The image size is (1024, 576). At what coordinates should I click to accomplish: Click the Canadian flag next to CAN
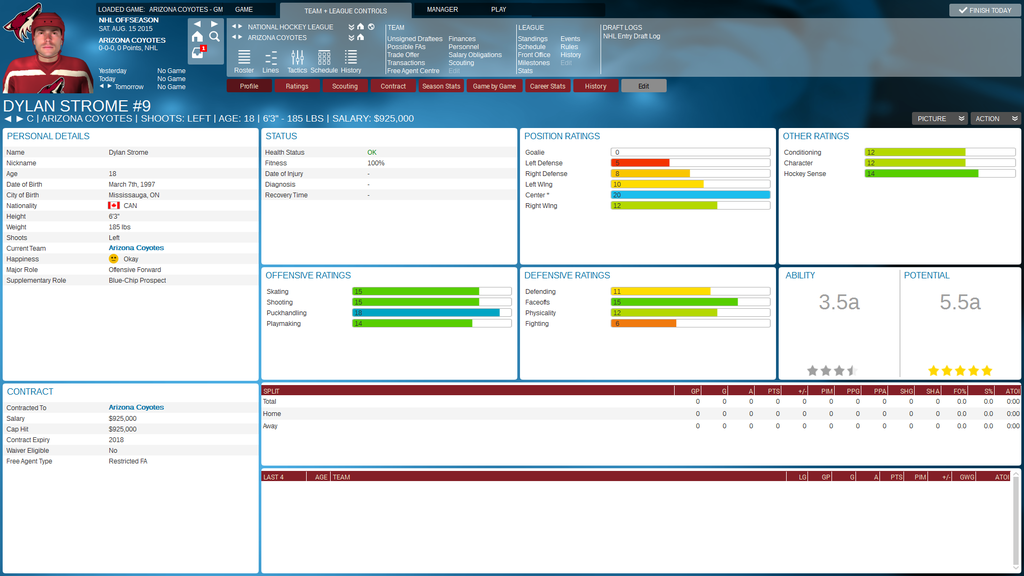tap(114, 206)
